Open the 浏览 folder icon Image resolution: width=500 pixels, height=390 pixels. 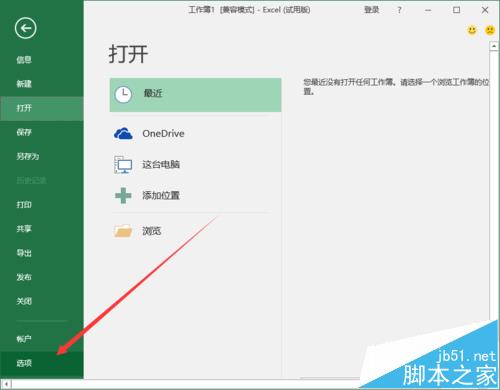click(123, 231)
